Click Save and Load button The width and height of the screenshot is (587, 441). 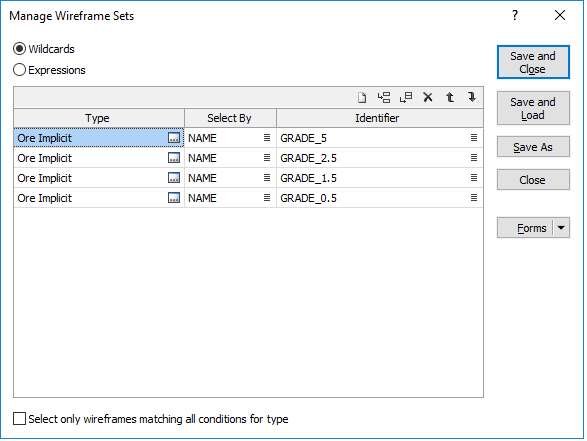(533, 108)
